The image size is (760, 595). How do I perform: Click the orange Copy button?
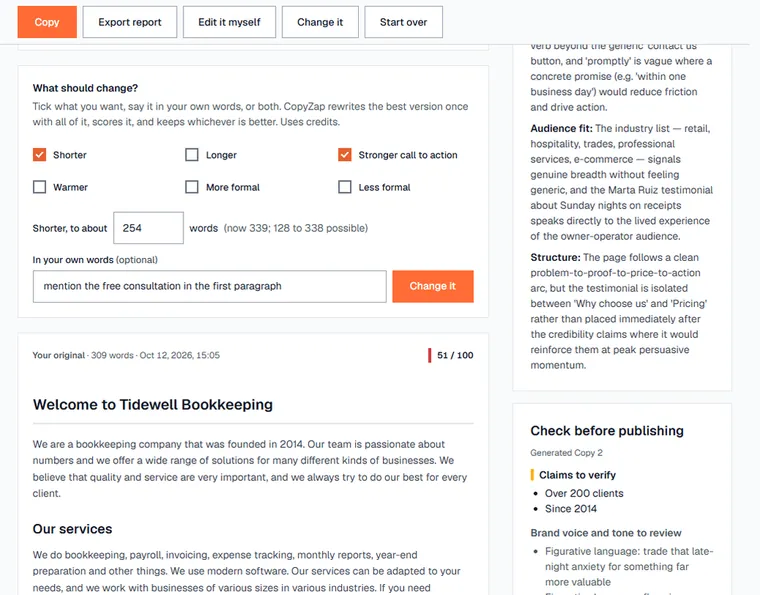[47, 22]
